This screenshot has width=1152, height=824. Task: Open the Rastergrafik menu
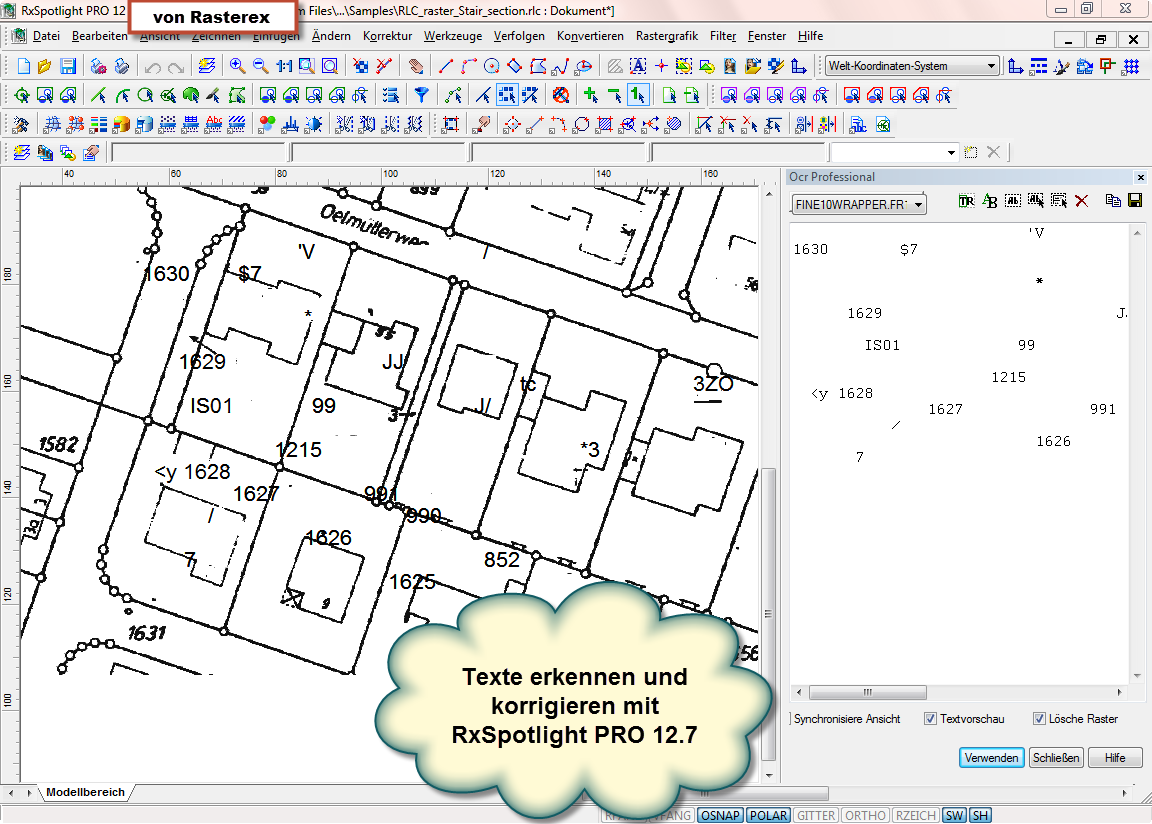[x=666, y=36]
